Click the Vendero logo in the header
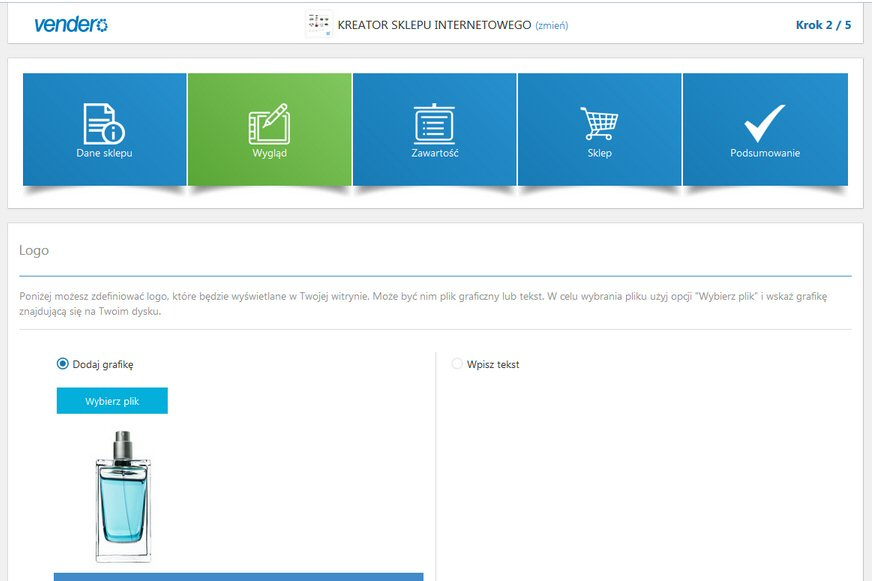872x581 pixels. [71, 24]
